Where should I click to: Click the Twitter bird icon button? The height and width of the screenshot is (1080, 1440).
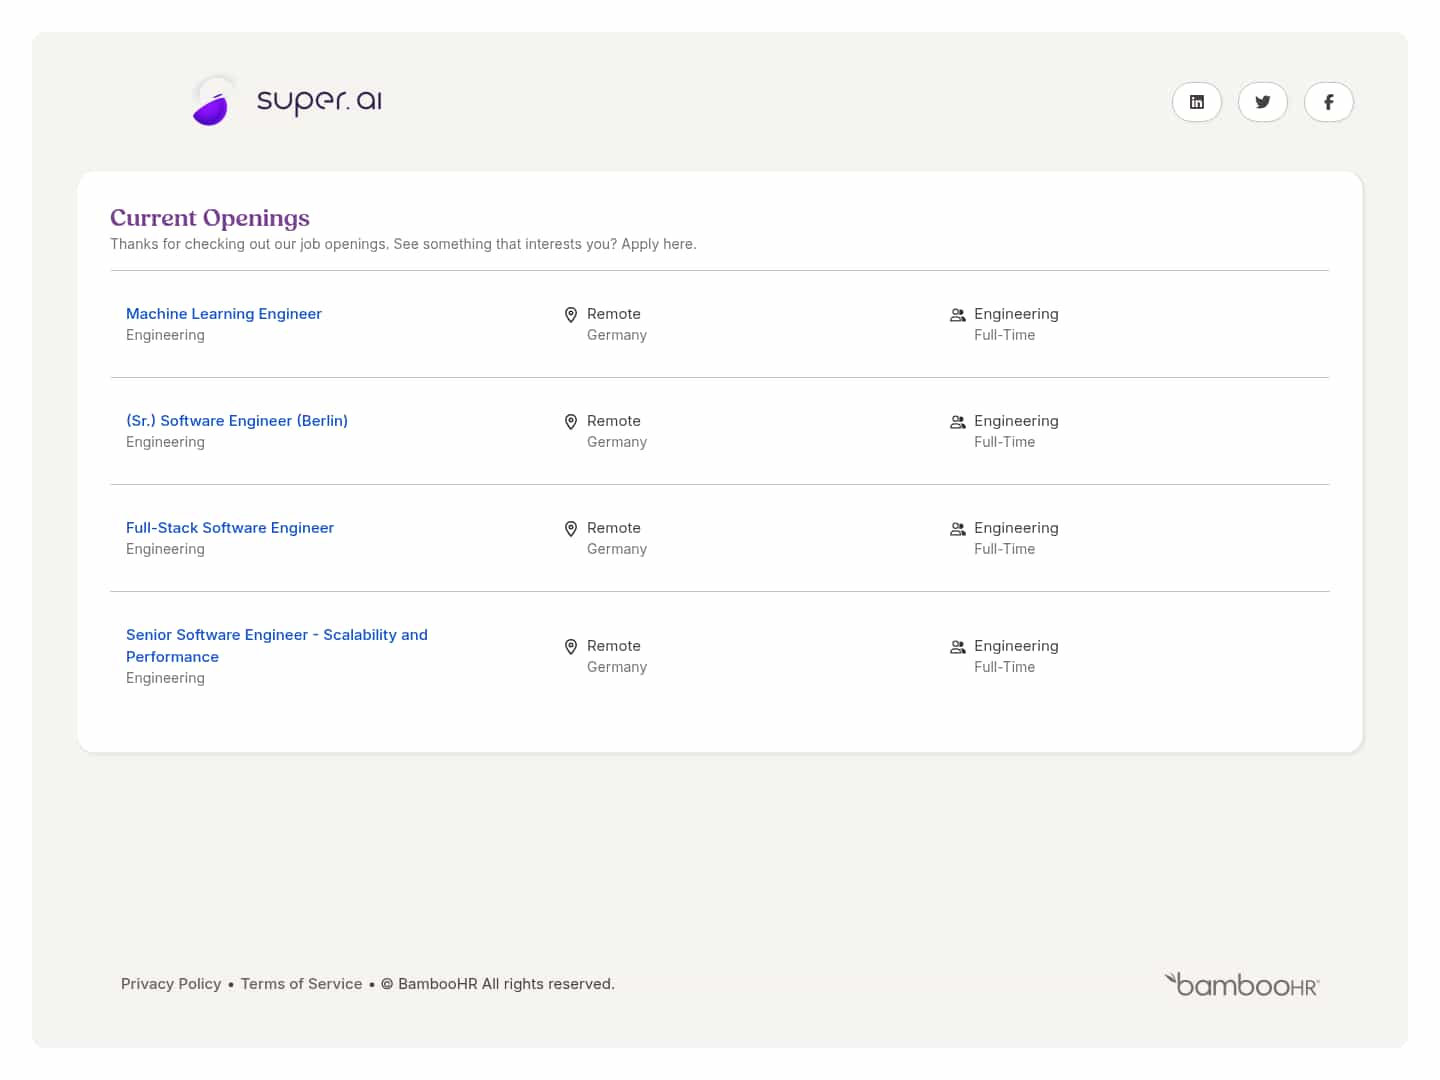point(1262,102)
